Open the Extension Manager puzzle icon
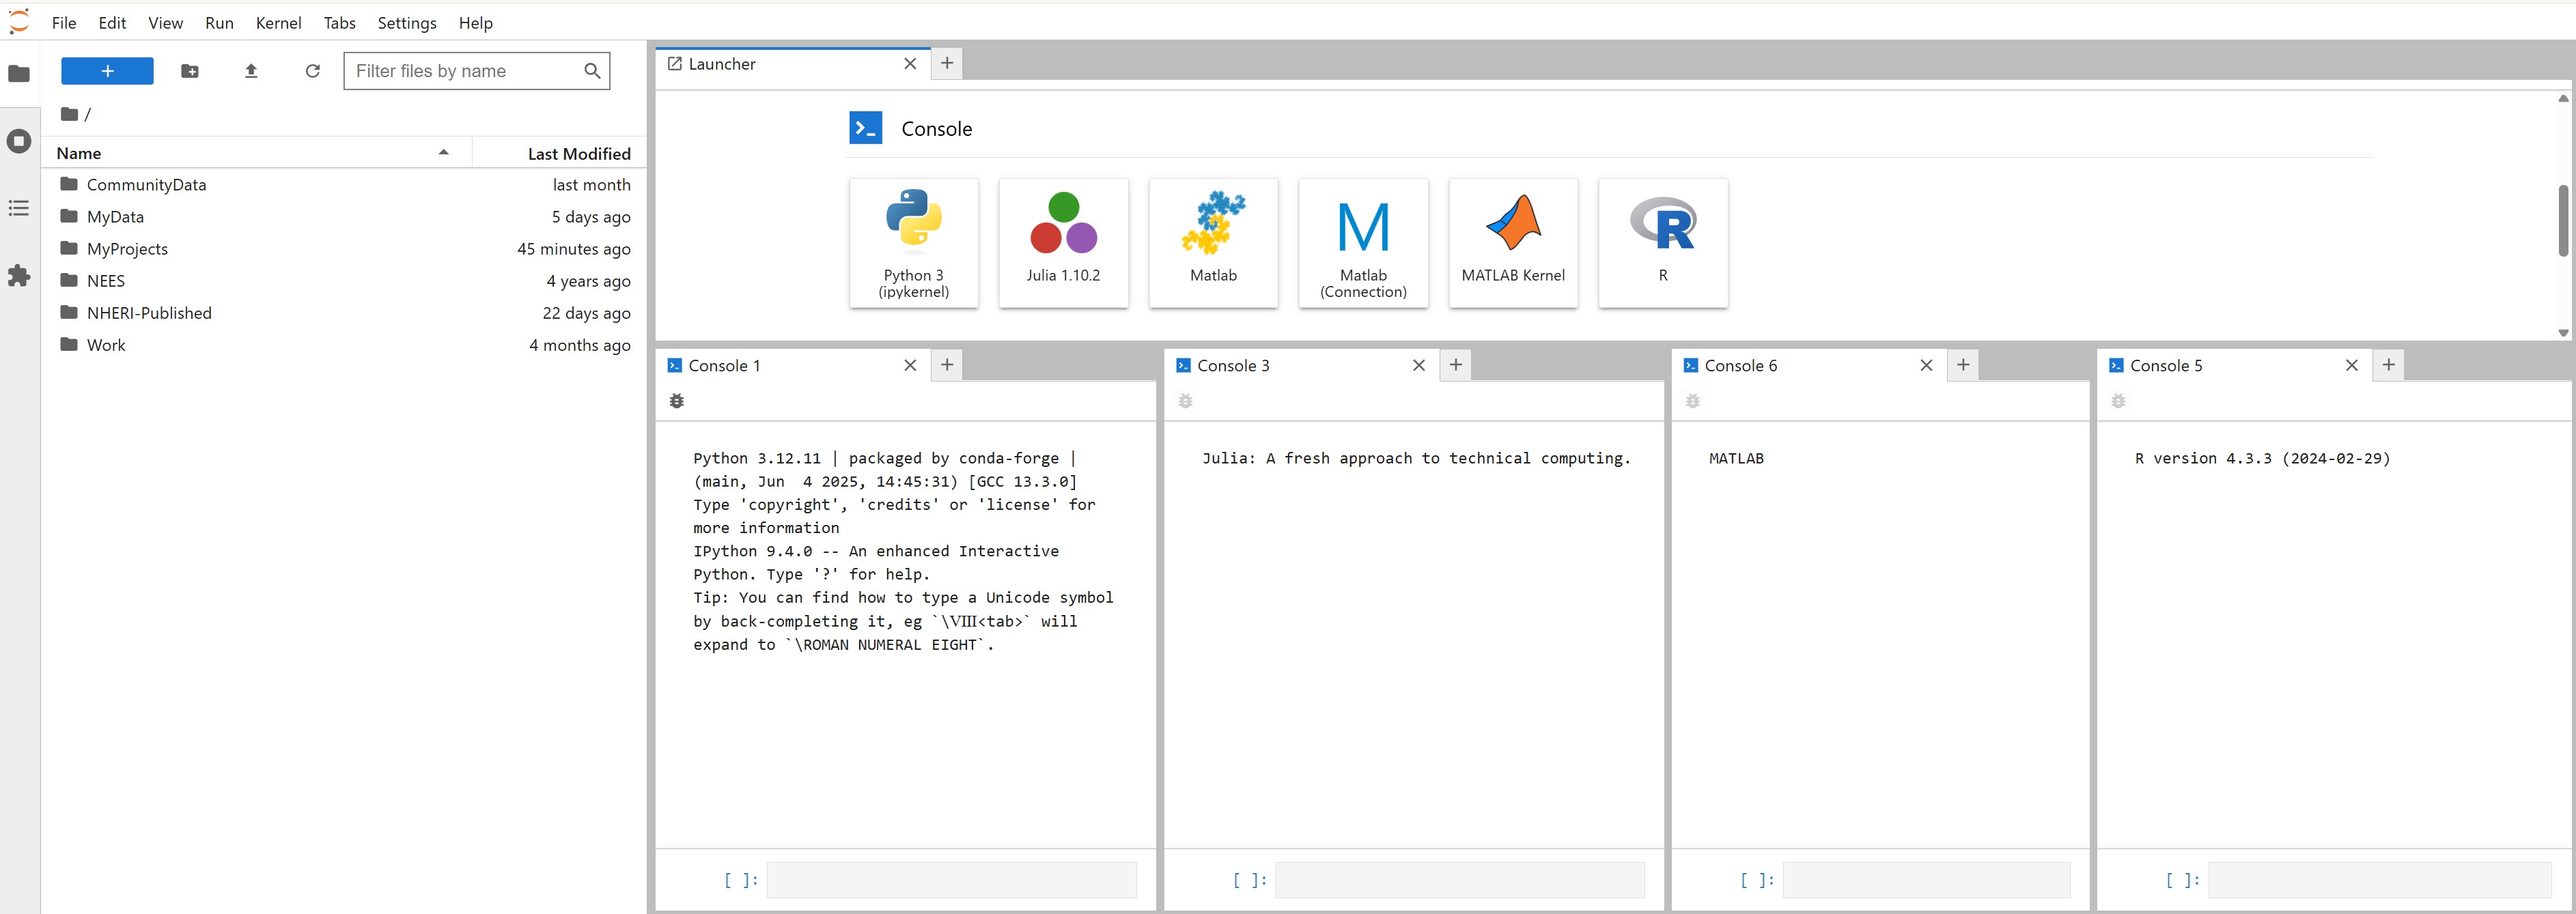Image resolution: width=2576 pixels, height=914 pixels. [19, 276]
